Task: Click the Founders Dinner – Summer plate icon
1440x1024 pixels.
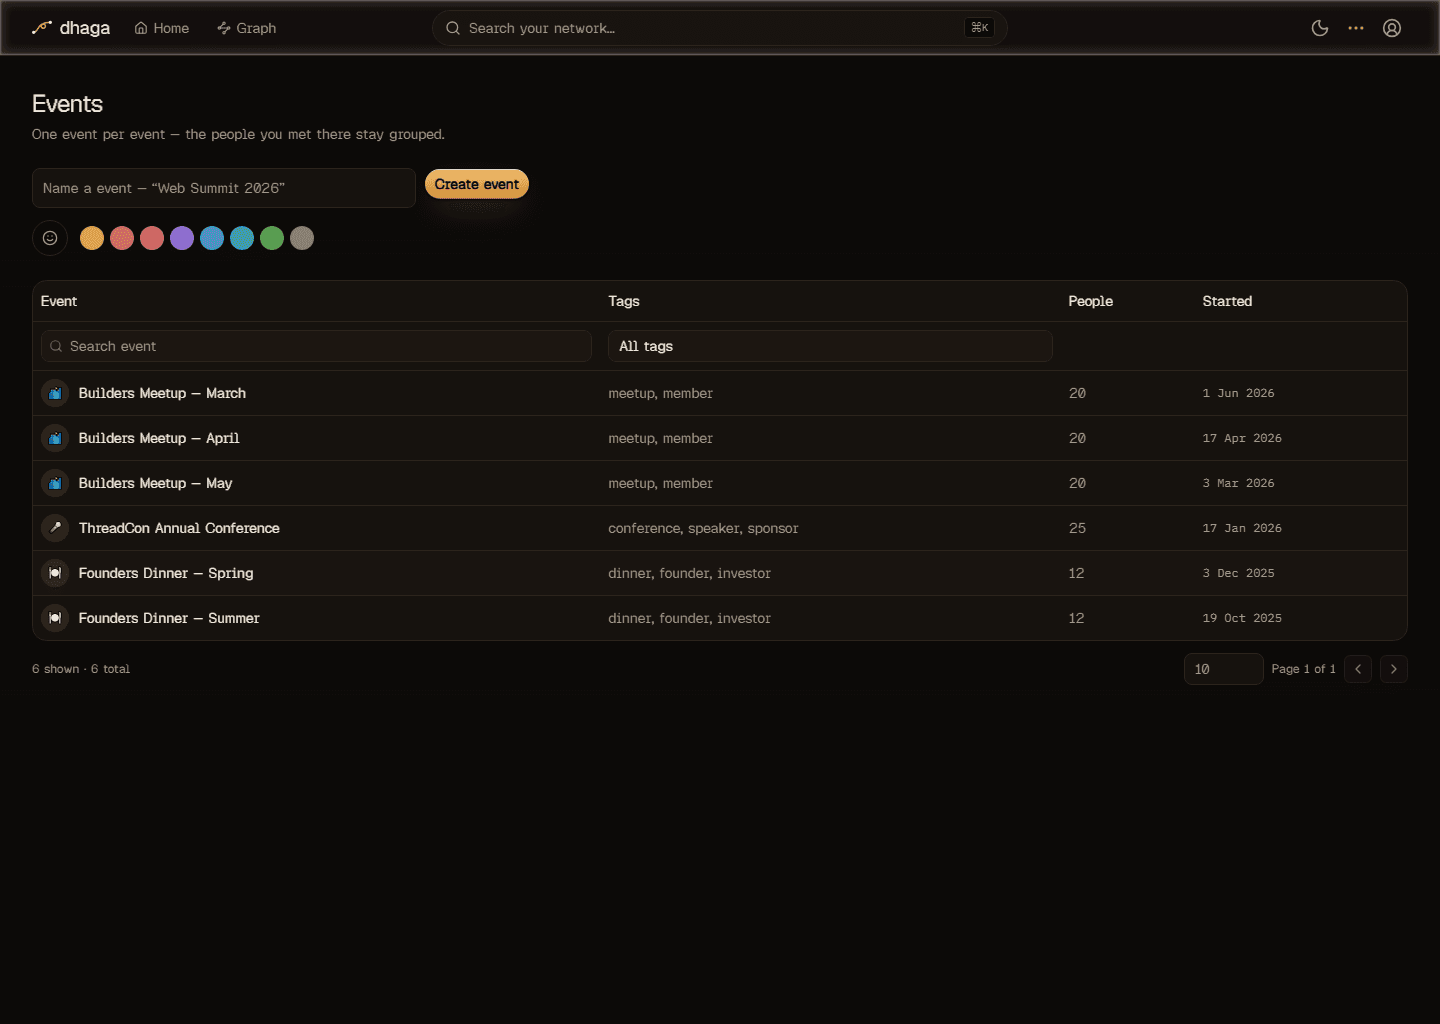Action: click(55, 618)
